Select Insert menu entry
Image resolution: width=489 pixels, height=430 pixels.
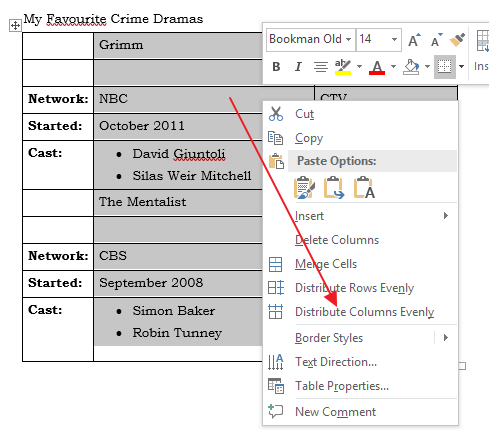[360, 216]
